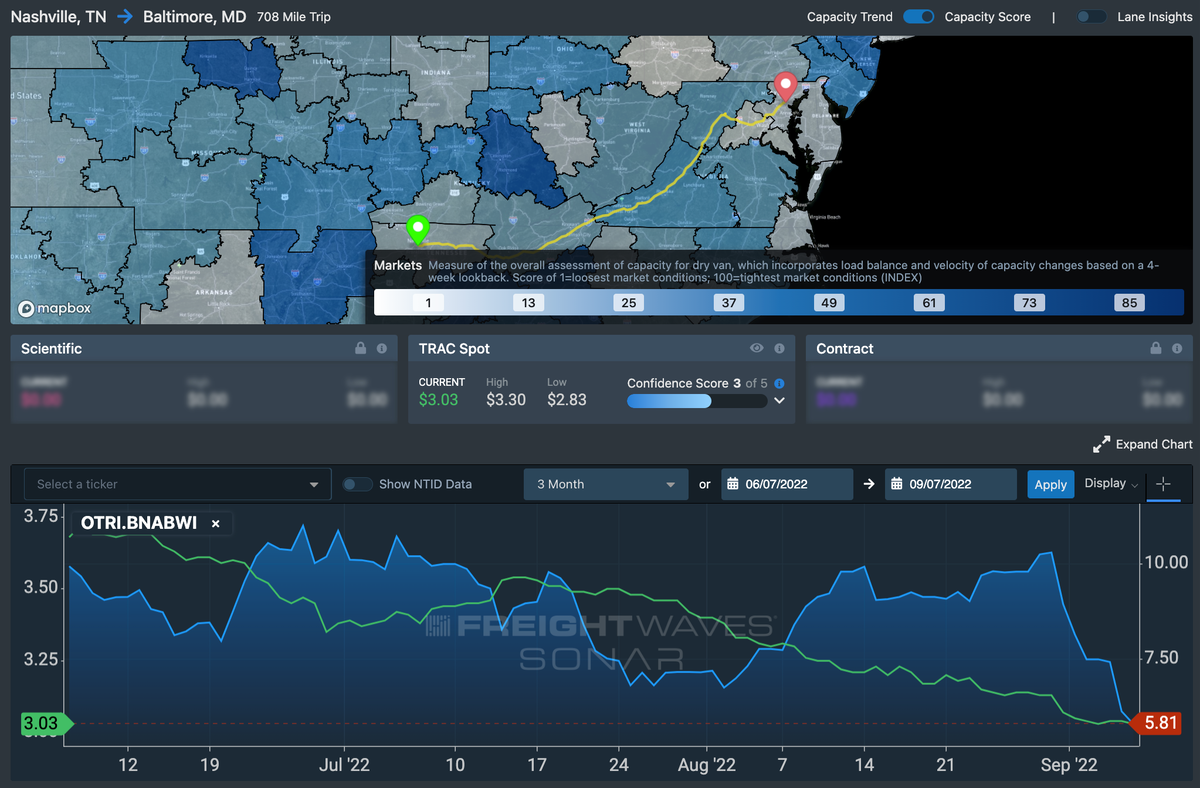
Task: Open the info icon on the Contract card
Action: 1176,348
